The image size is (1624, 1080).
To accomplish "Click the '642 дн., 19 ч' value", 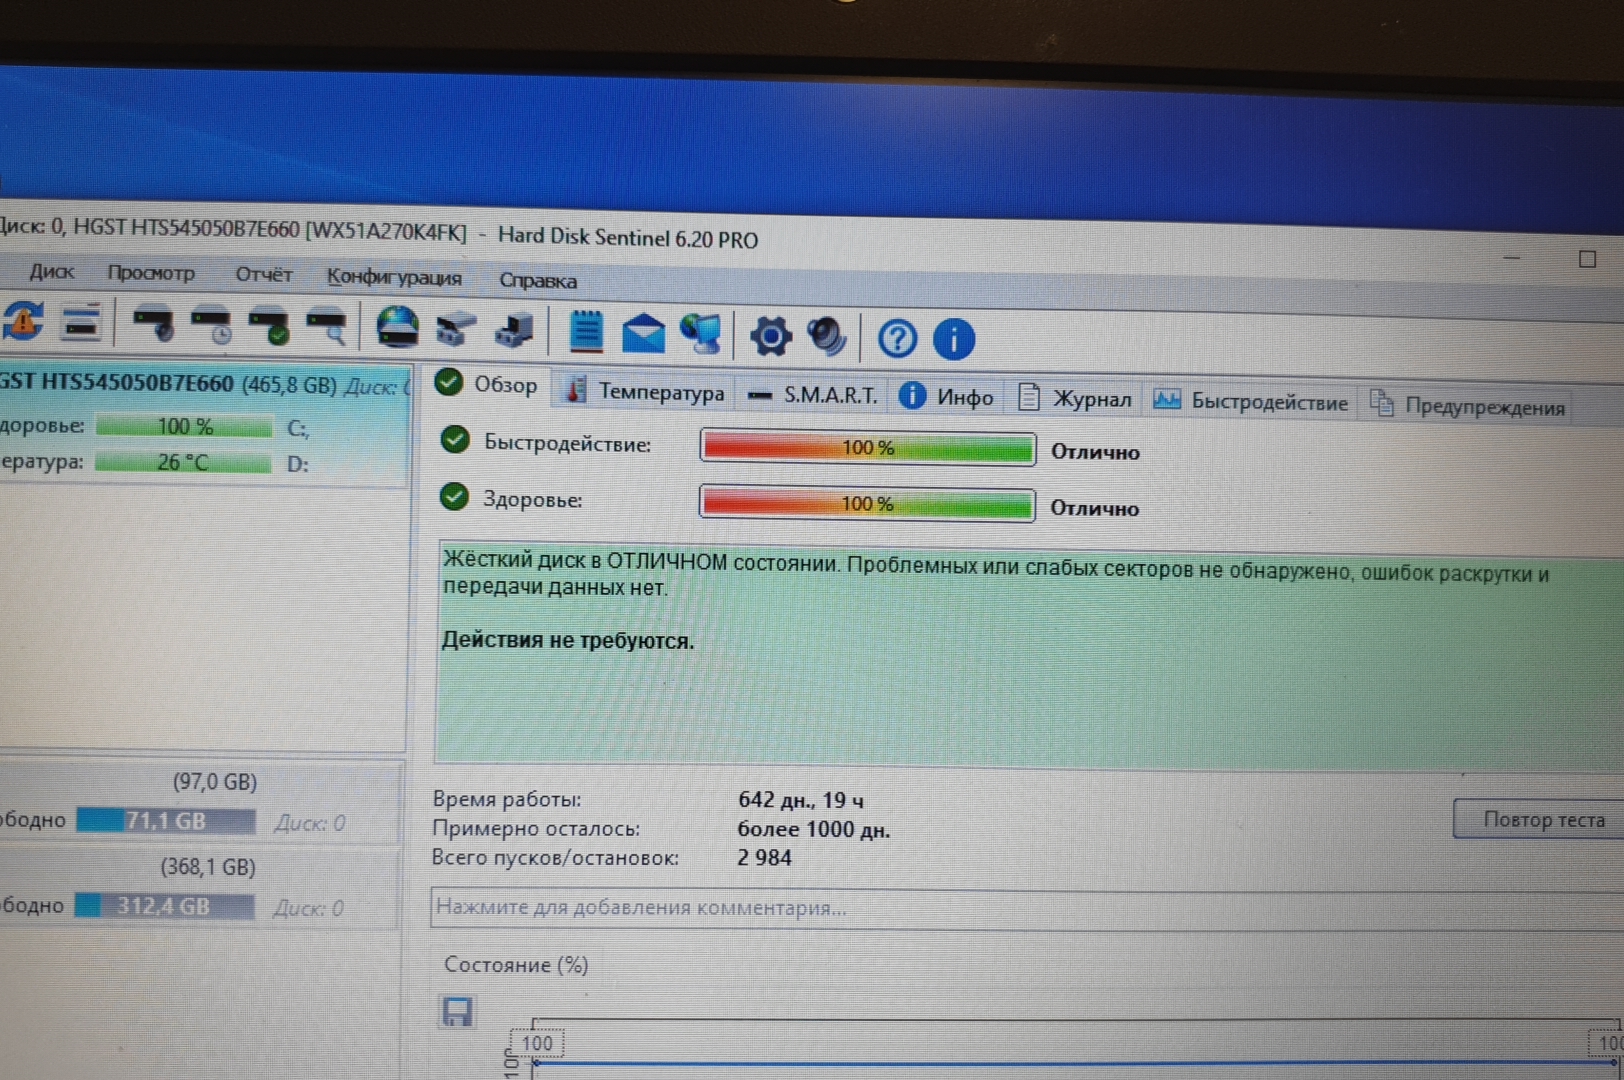I will point(801,800).
